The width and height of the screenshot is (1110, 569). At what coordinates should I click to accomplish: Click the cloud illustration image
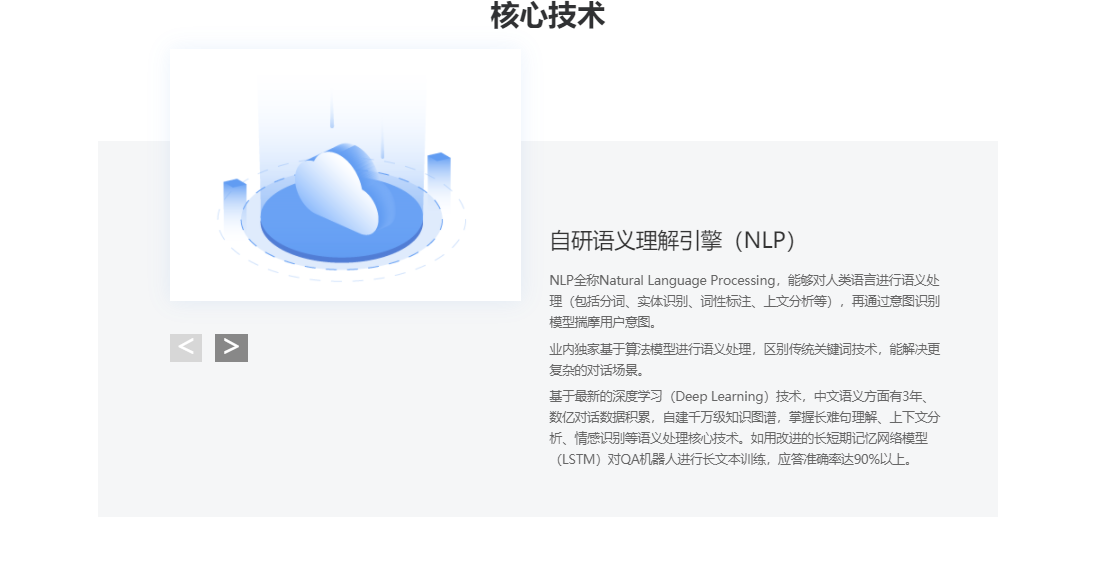pos(345,175)
